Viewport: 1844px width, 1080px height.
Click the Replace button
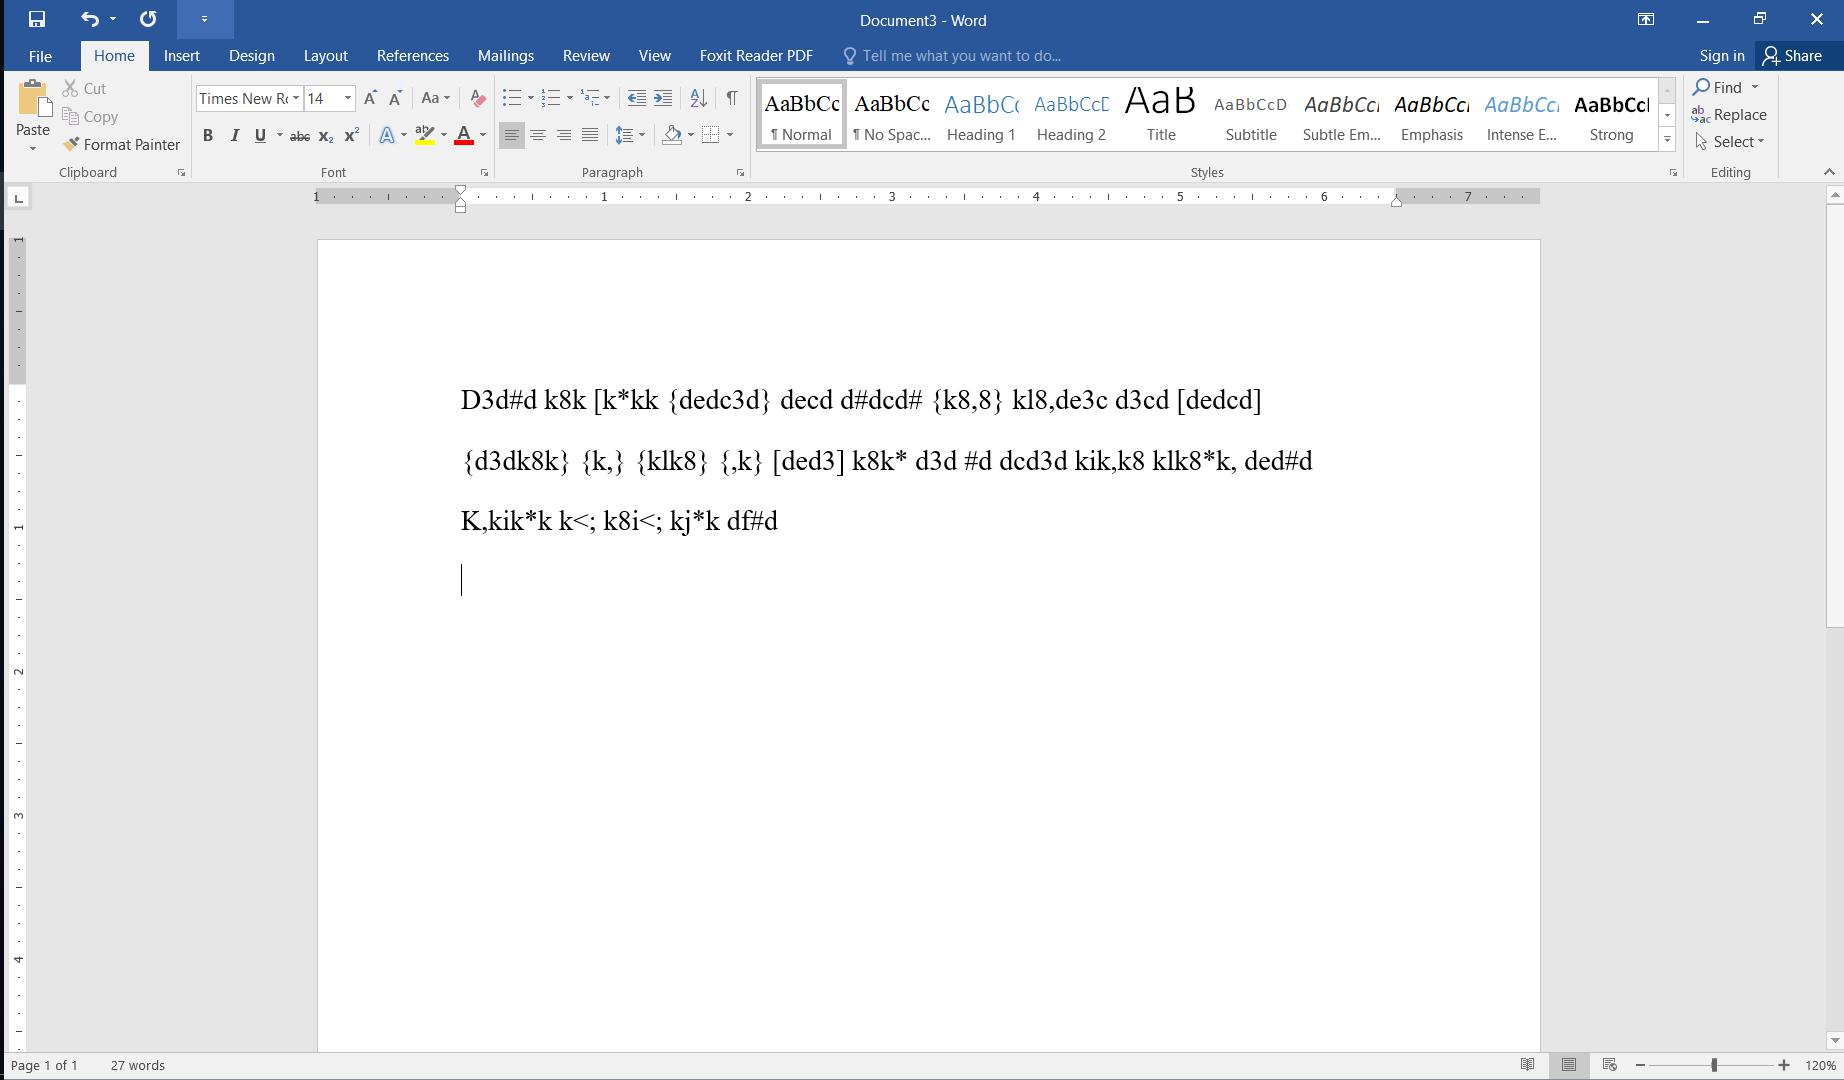pyautogui.click(x=1729, y=115)
